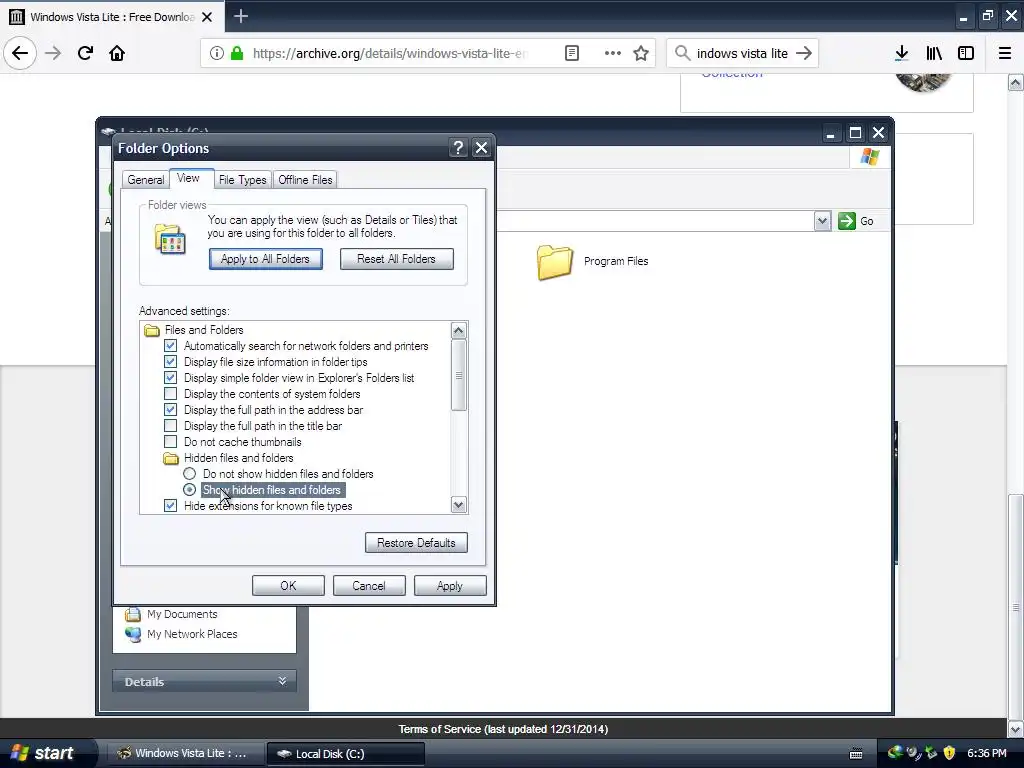Click Advanced settings scroll up arrow

(458, 330)
